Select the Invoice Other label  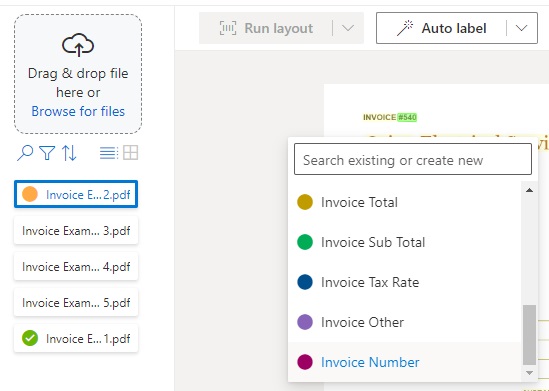404,322
